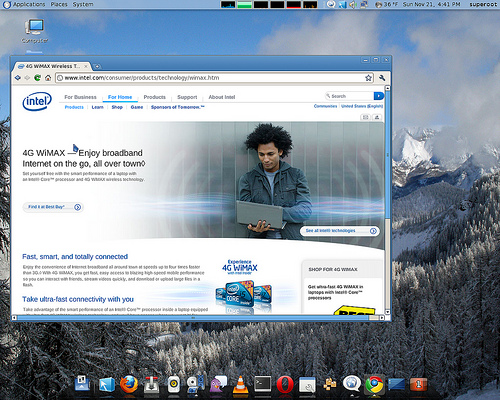The width and height of the screenshot is (500, 400).
Task: Open a new tab with the plus button
Action: pos(97,66)
